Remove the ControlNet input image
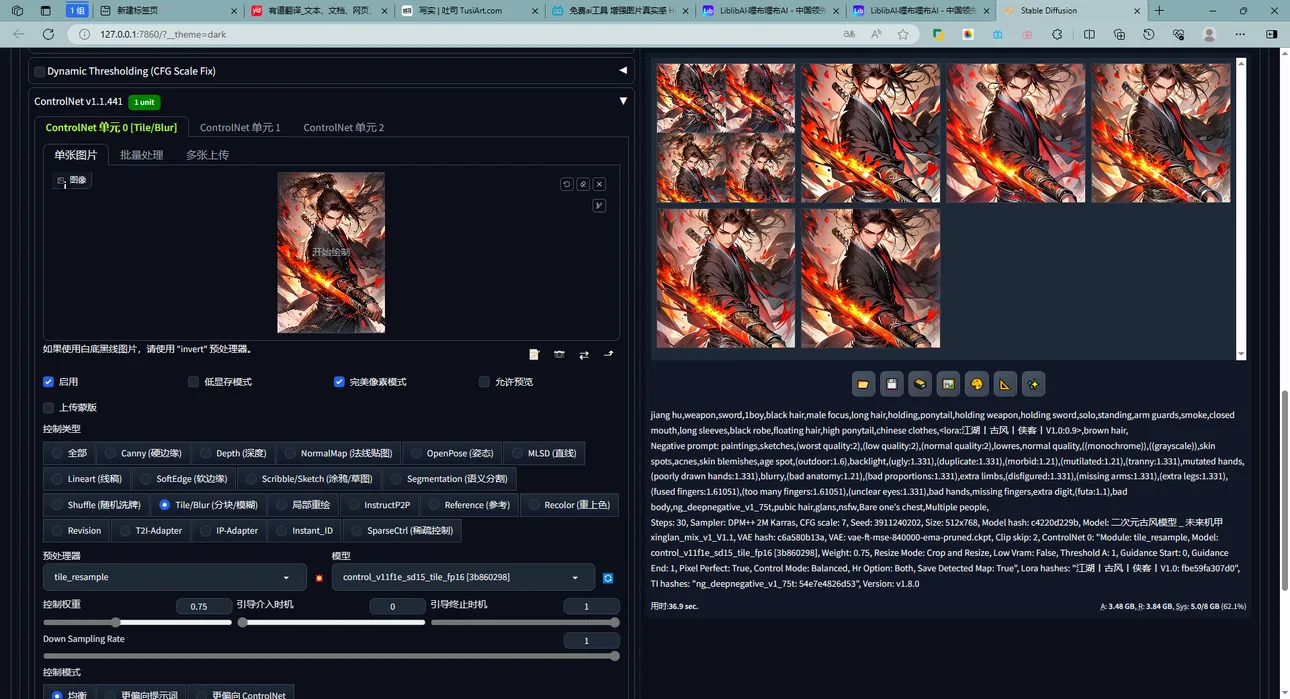1290x699 pixels. coord(599,184)
